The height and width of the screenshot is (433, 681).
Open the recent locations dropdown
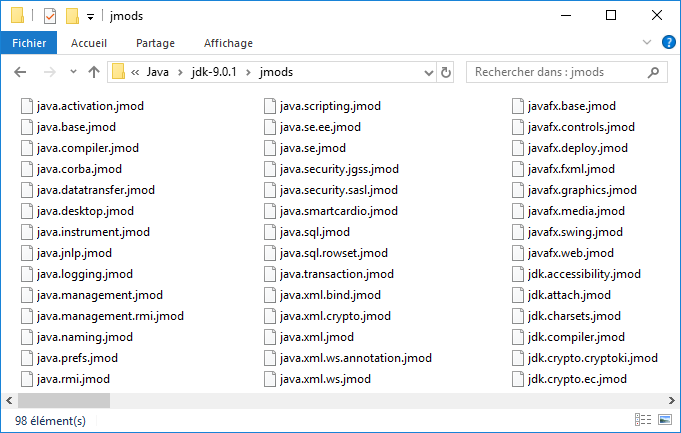point(73,72)
